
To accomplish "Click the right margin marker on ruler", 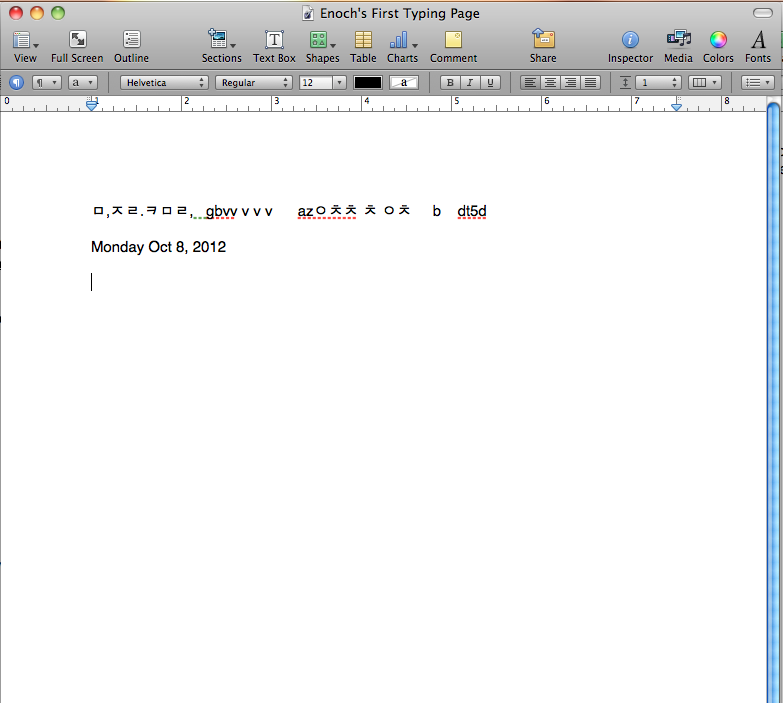I will [x=677, y=105].
